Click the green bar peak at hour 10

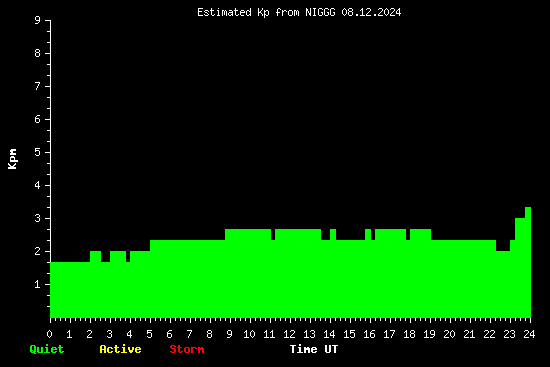pyautogui.click(x=248, y=274)
